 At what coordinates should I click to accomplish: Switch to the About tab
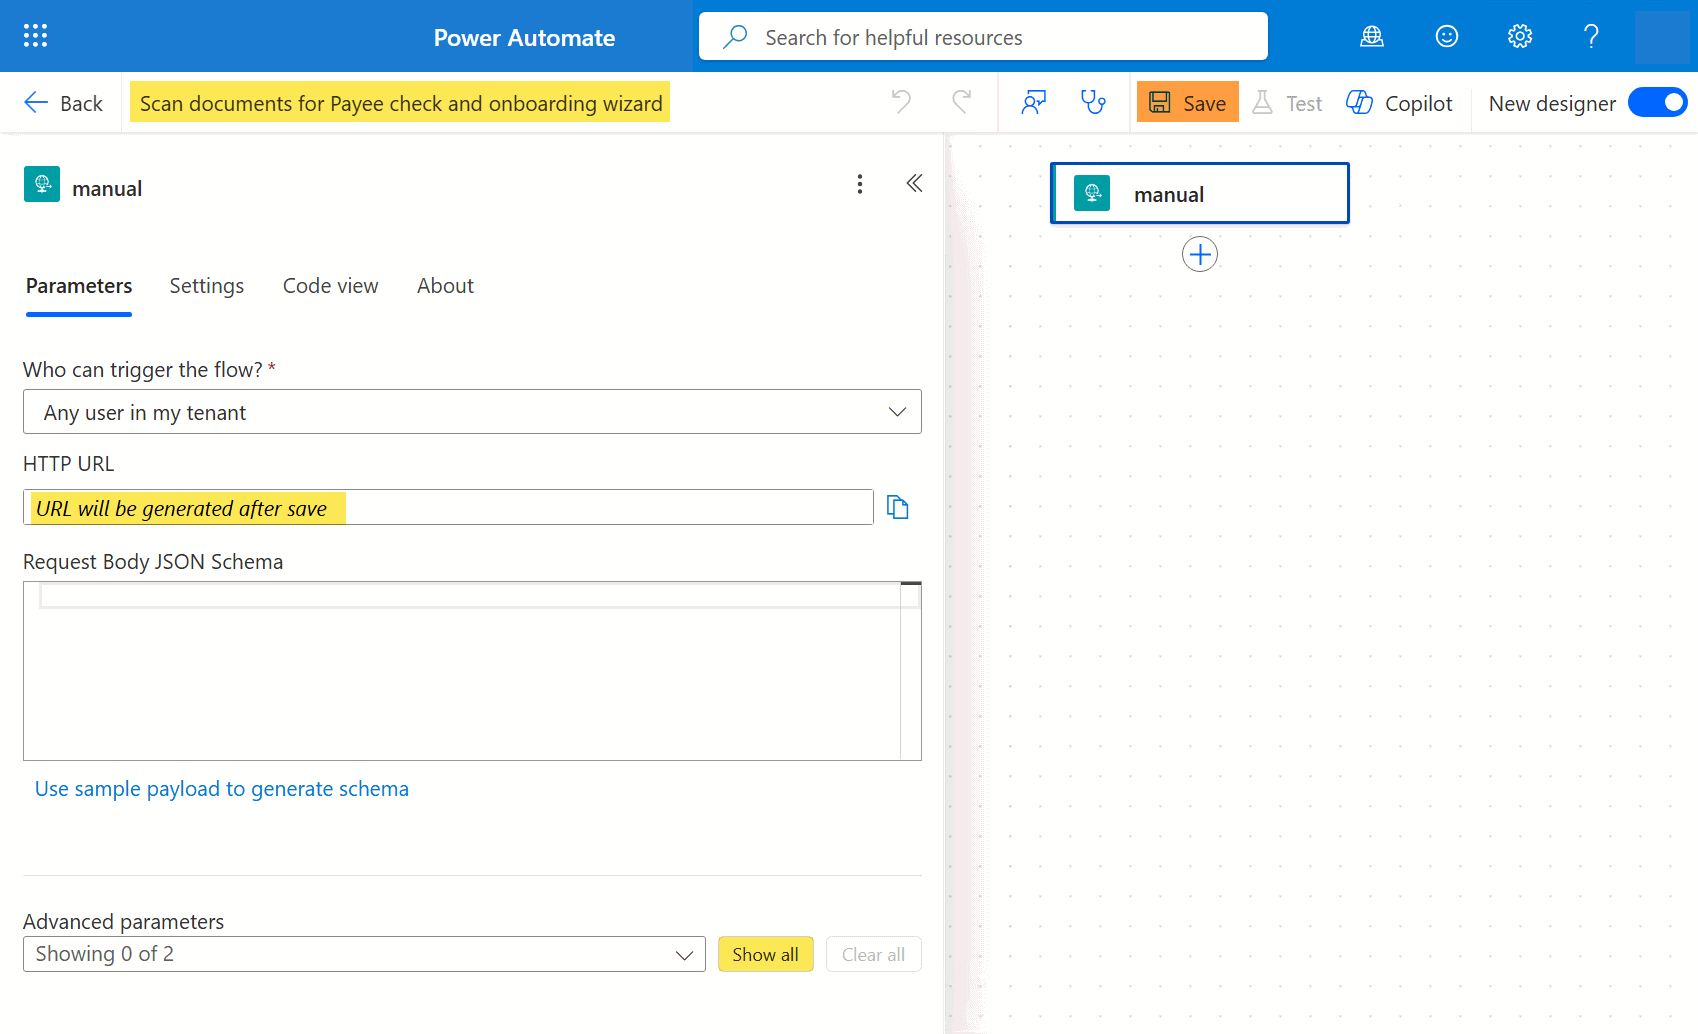click(x=445, y=286)
